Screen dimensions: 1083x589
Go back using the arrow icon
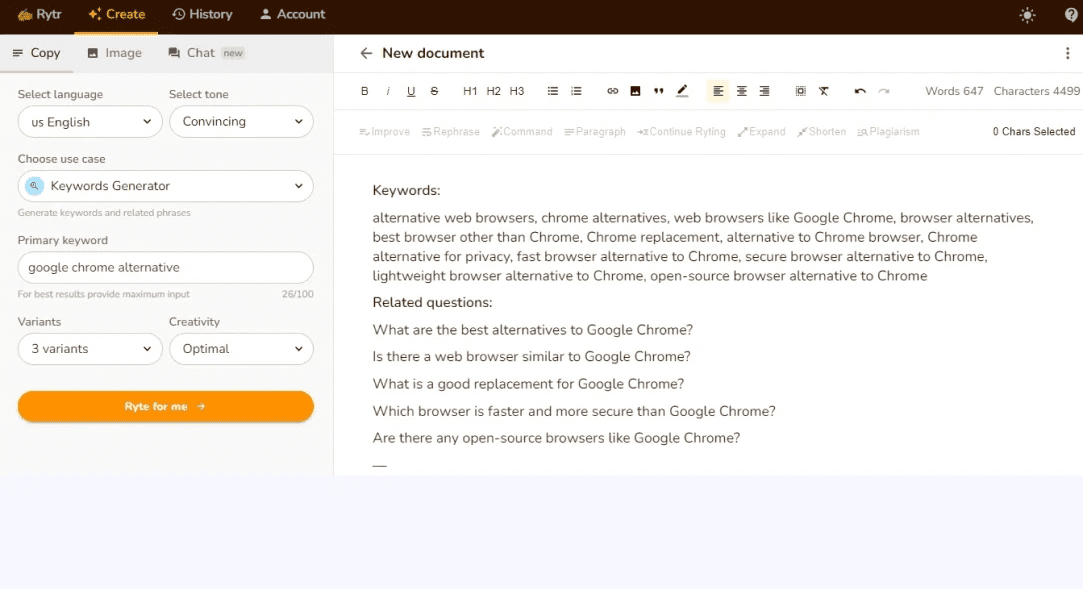pyautogui.click(x=366, y=53)
